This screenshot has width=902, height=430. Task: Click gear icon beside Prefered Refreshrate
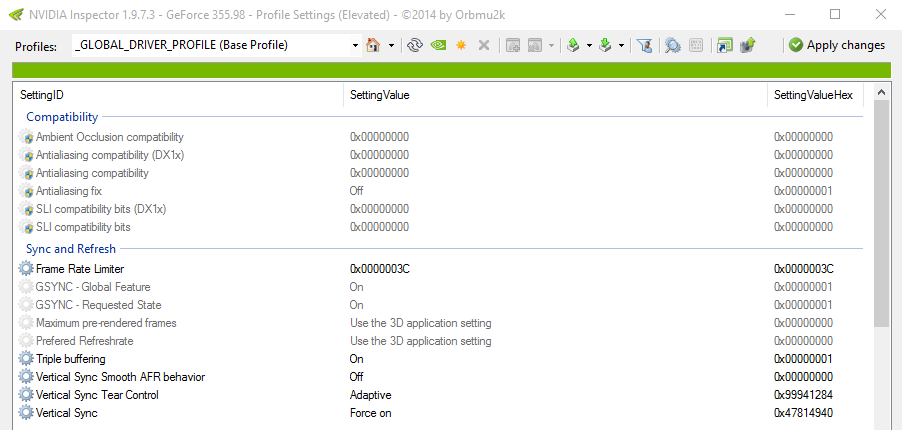coord(26,341)
